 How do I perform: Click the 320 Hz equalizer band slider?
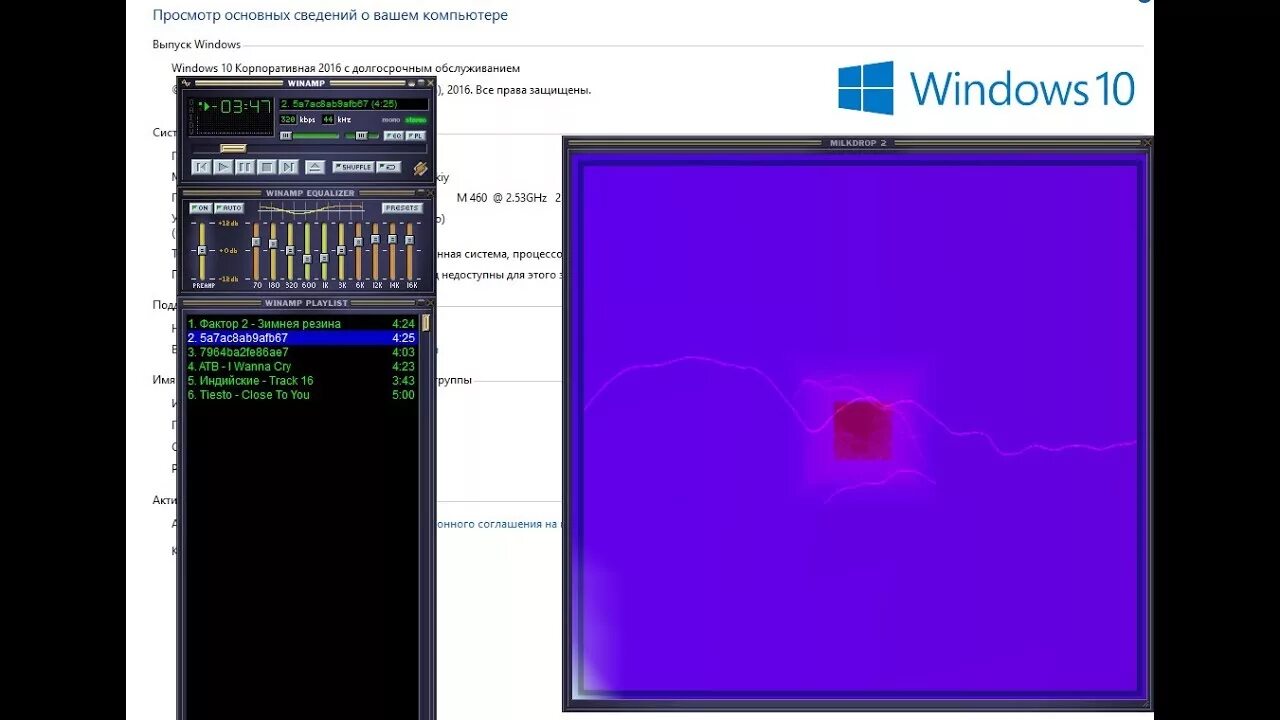[x=290, y=250]
